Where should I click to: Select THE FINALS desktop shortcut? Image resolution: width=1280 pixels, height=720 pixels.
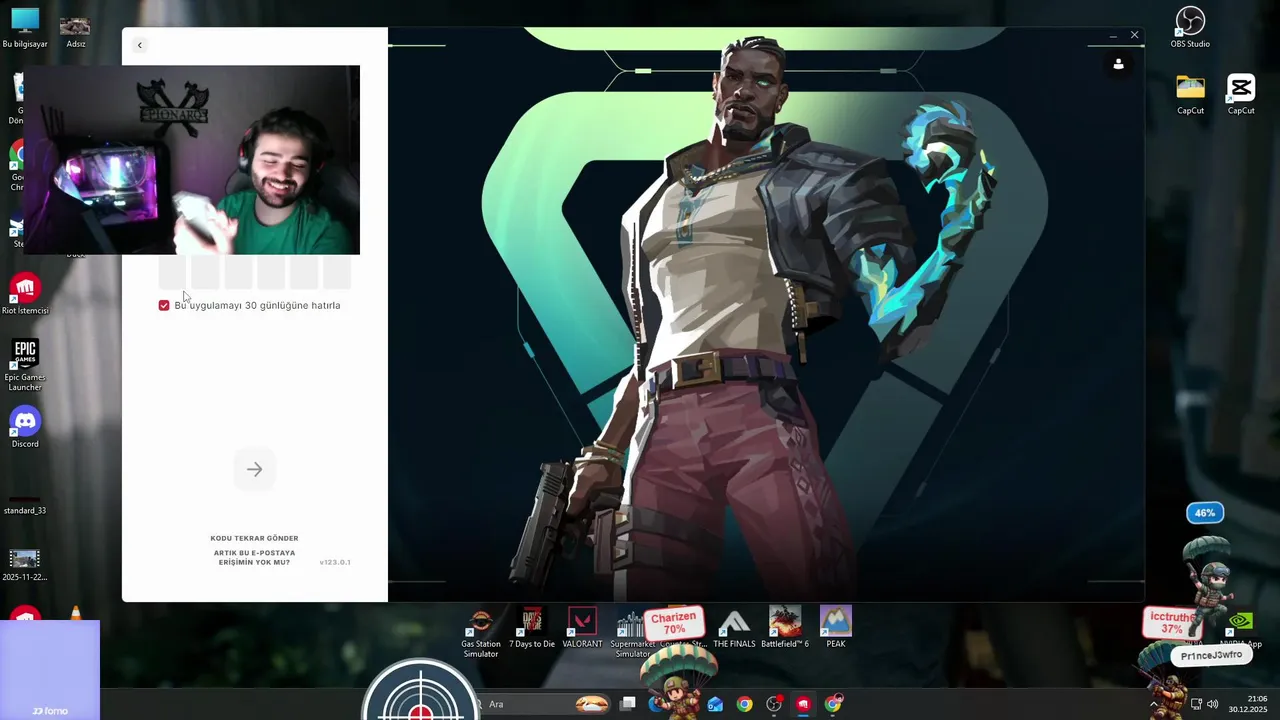click(734, 628)
